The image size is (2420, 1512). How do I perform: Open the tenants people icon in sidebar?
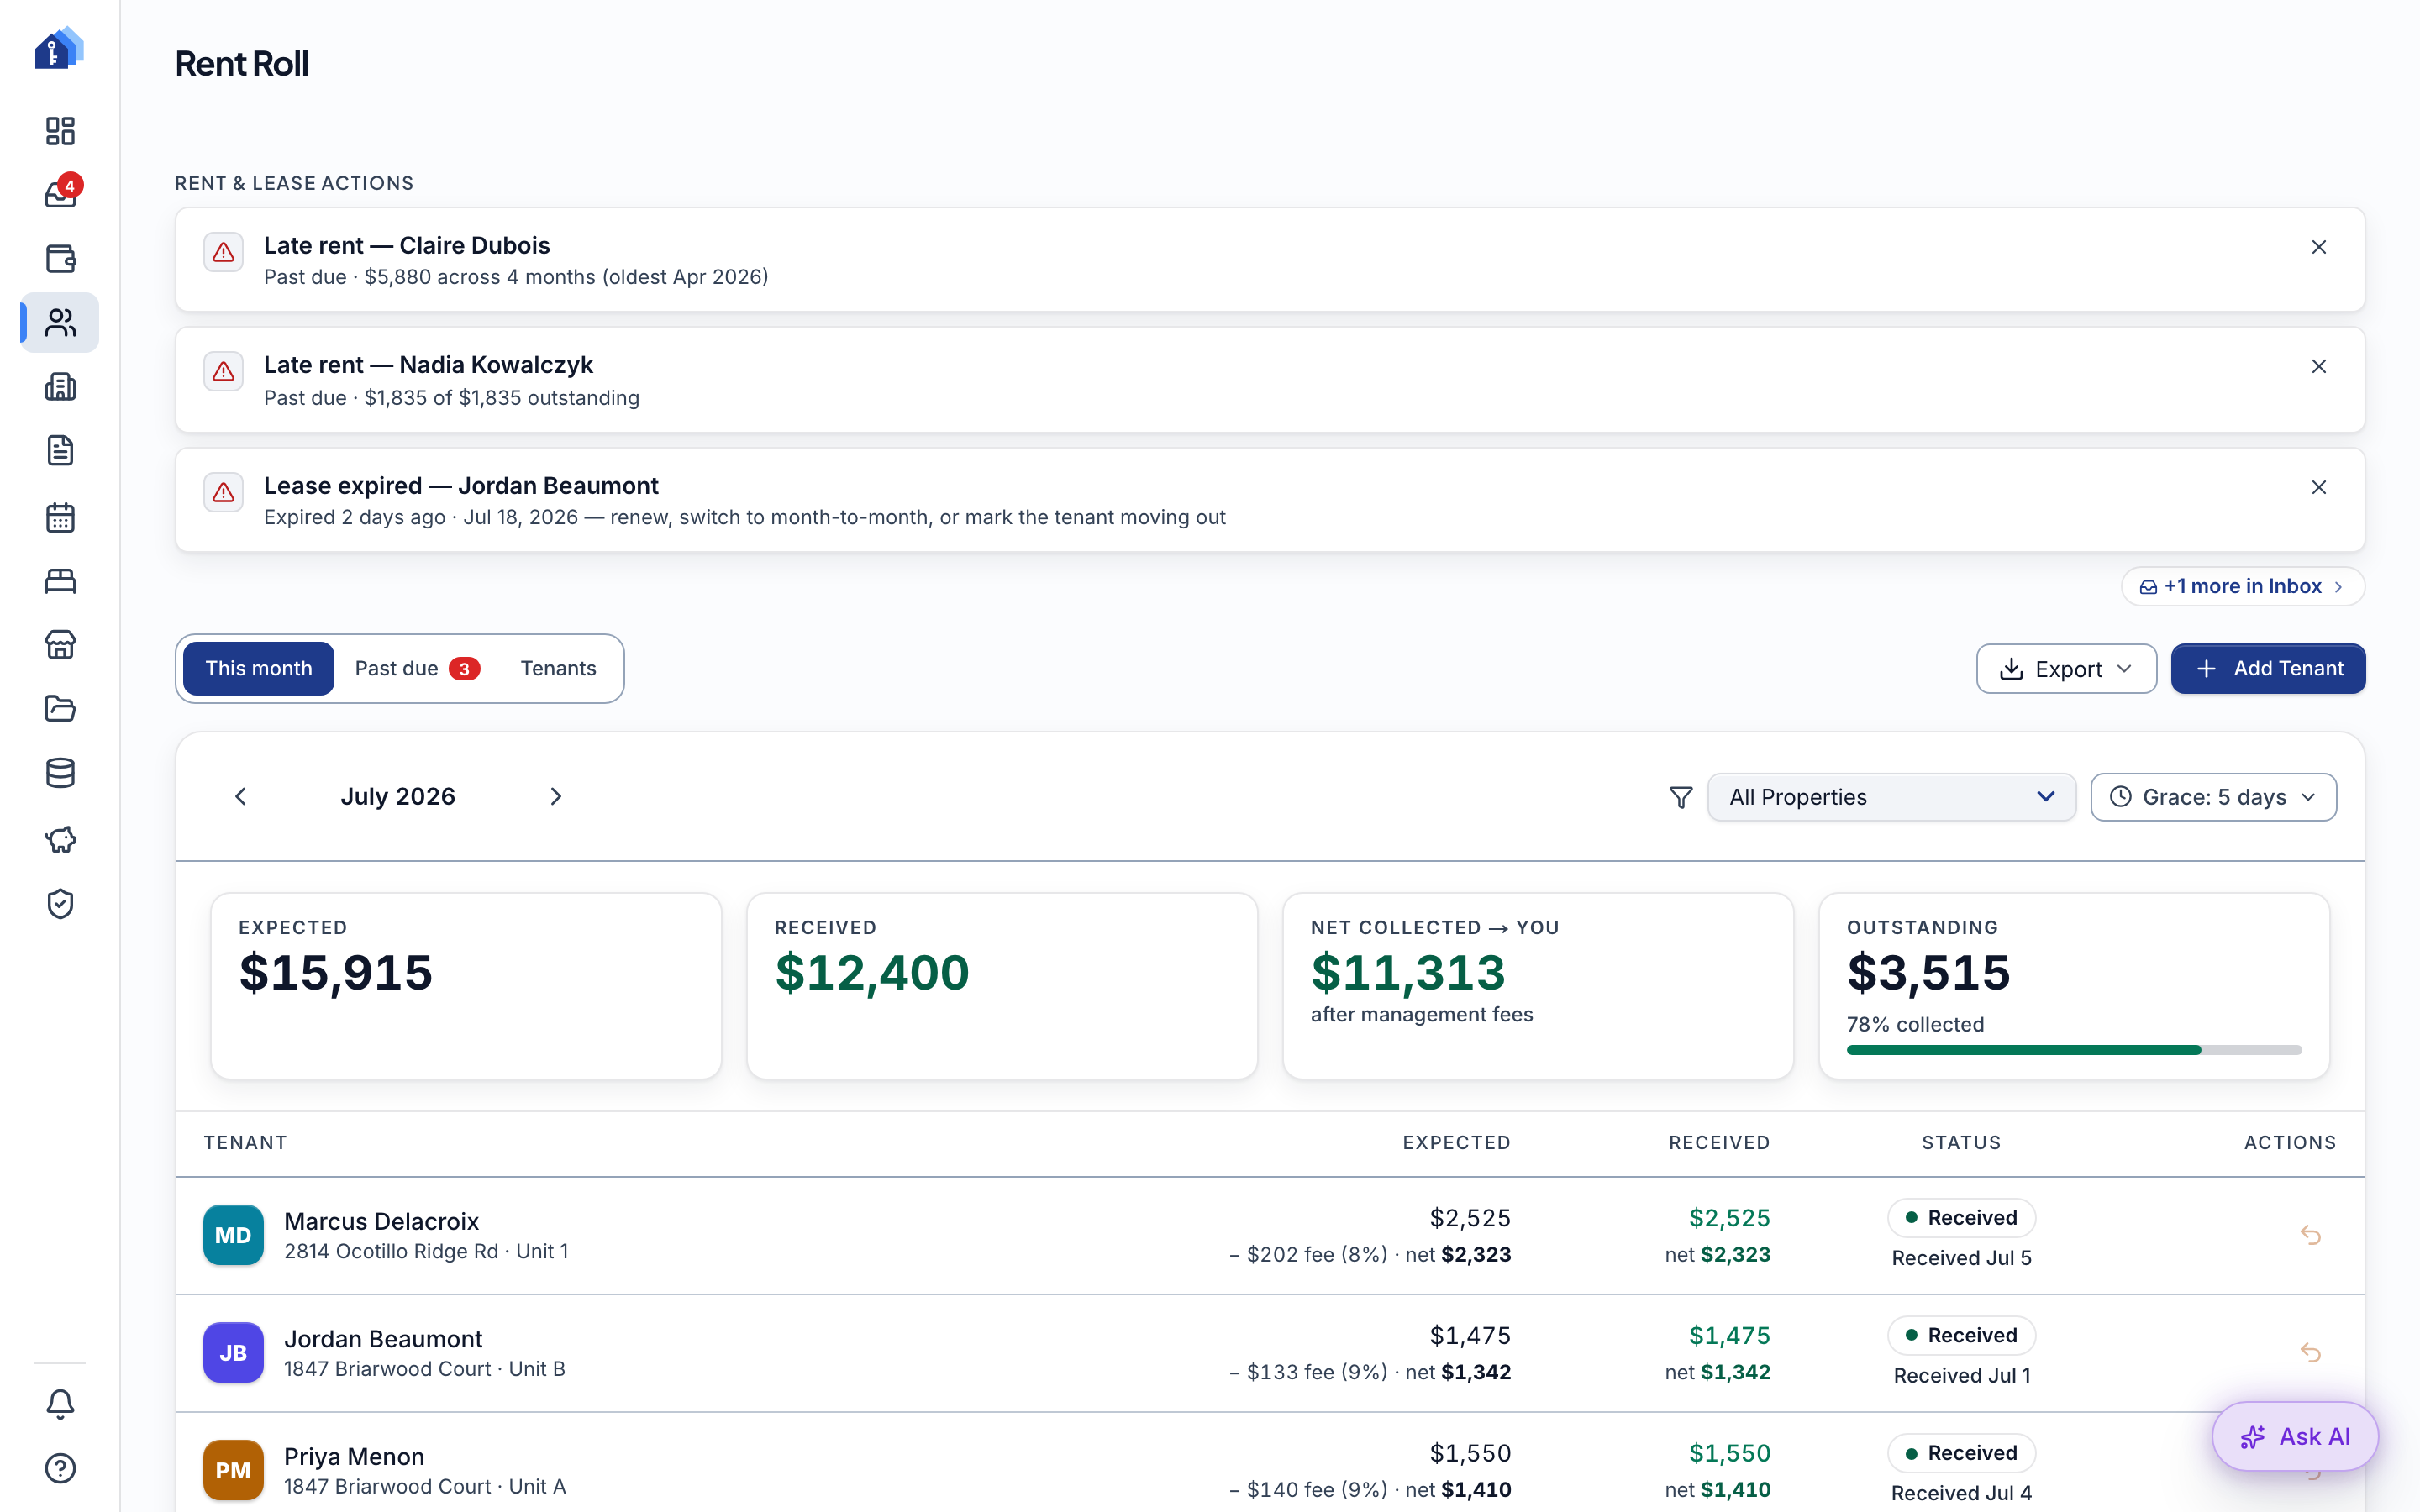[60, 322]
